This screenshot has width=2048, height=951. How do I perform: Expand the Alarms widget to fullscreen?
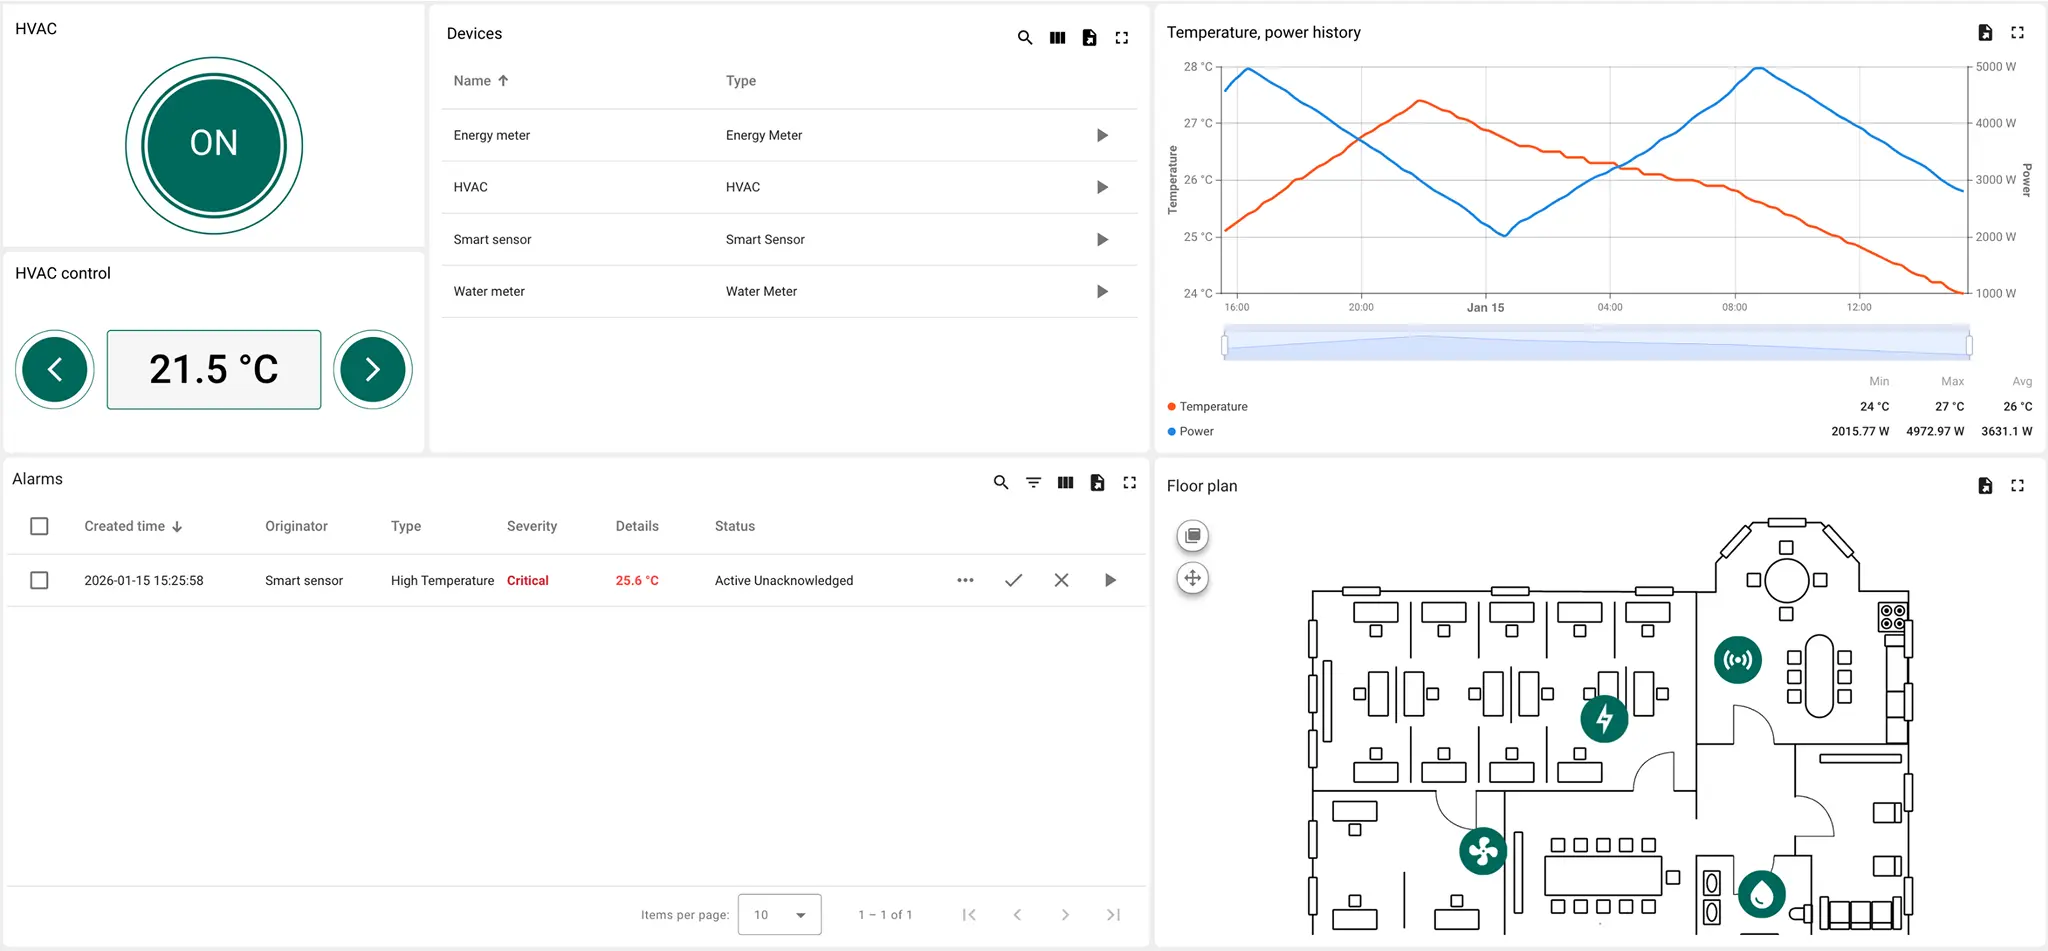coord(1129,482)
